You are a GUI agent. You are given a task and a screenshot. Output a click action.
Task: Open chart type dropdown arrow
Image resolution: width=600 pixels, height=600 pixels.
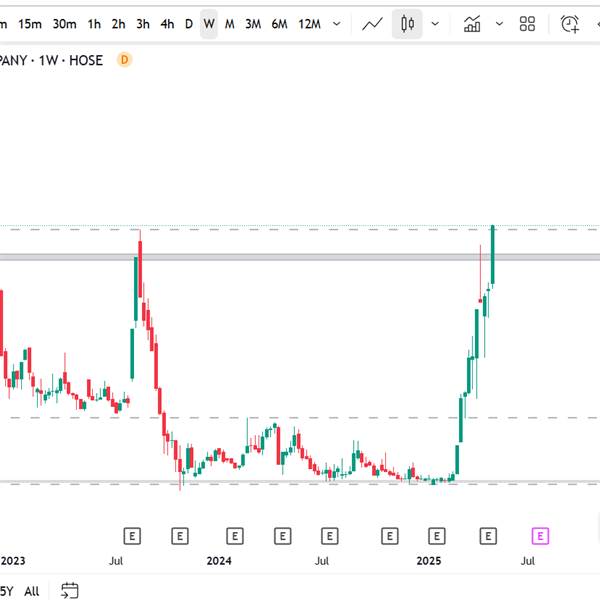tap(435, 24)
